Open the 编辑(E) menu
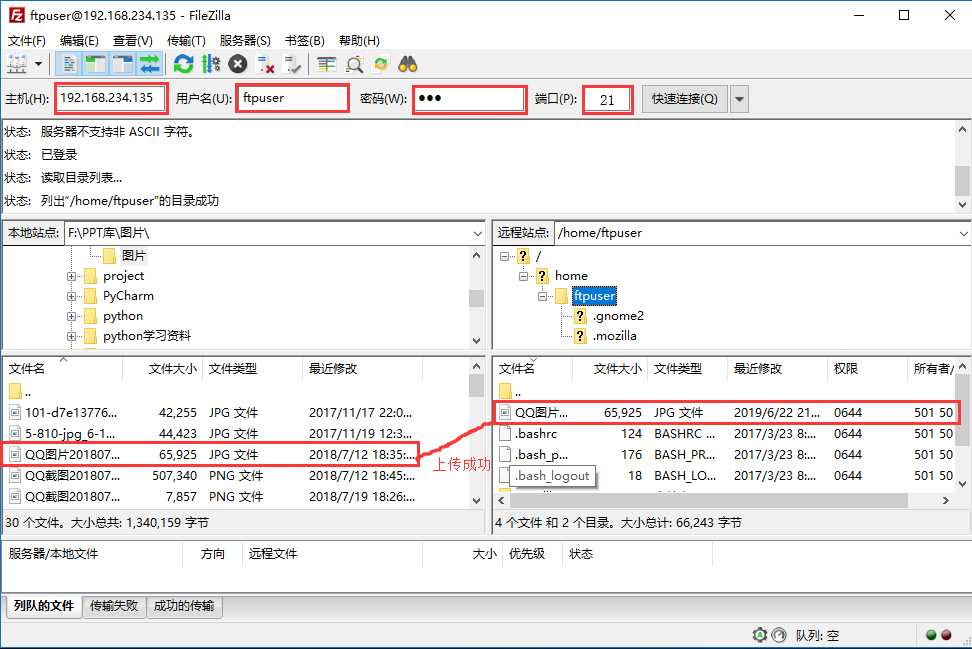The height and width of the screenshot is (649, 972). tap(79, 41)
